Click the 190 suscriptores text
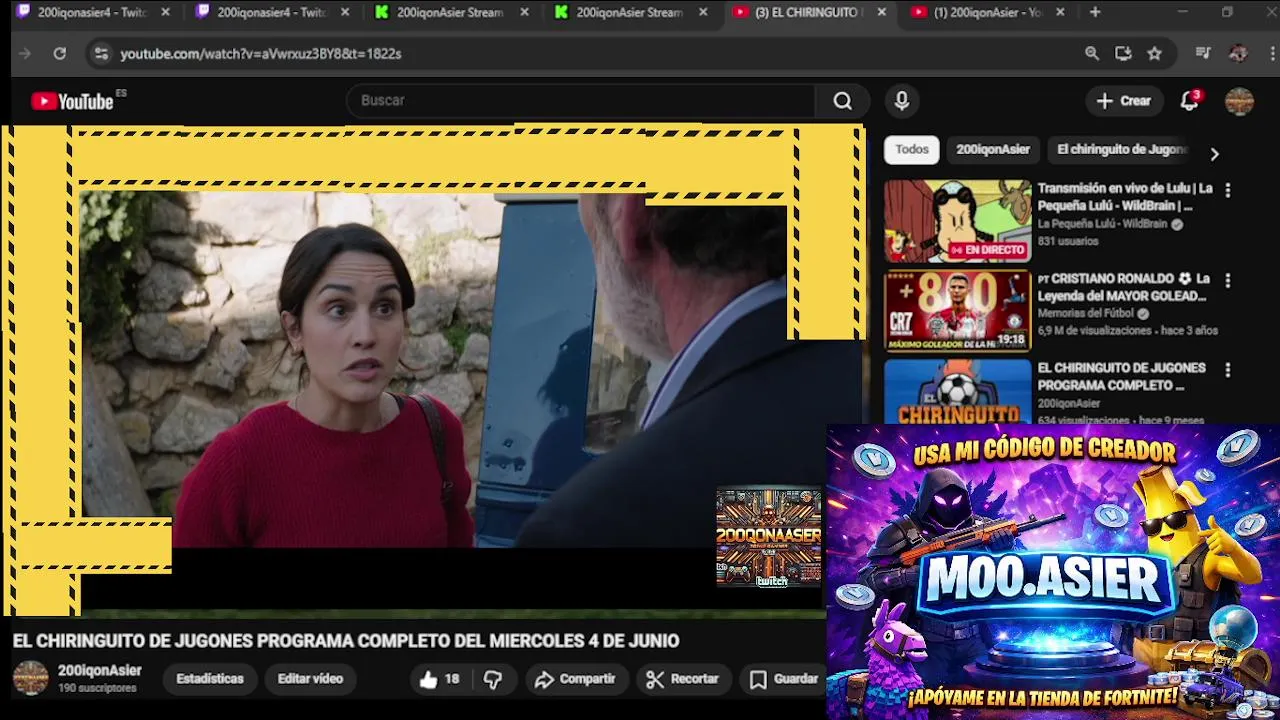This screenshot has width=1280, height=720. tap(97, 688)
